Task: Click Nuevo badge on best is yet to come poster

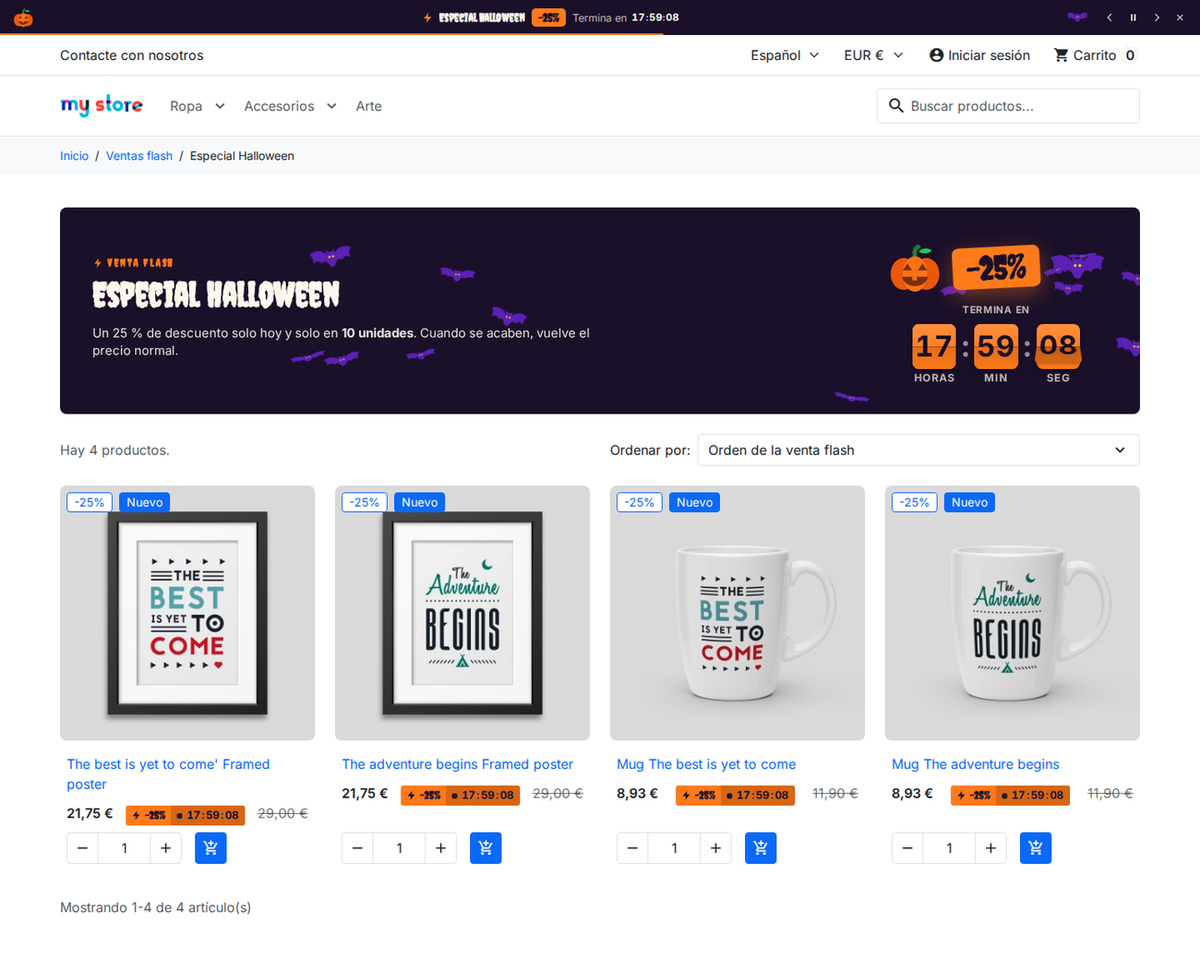Action: [144, 502]
